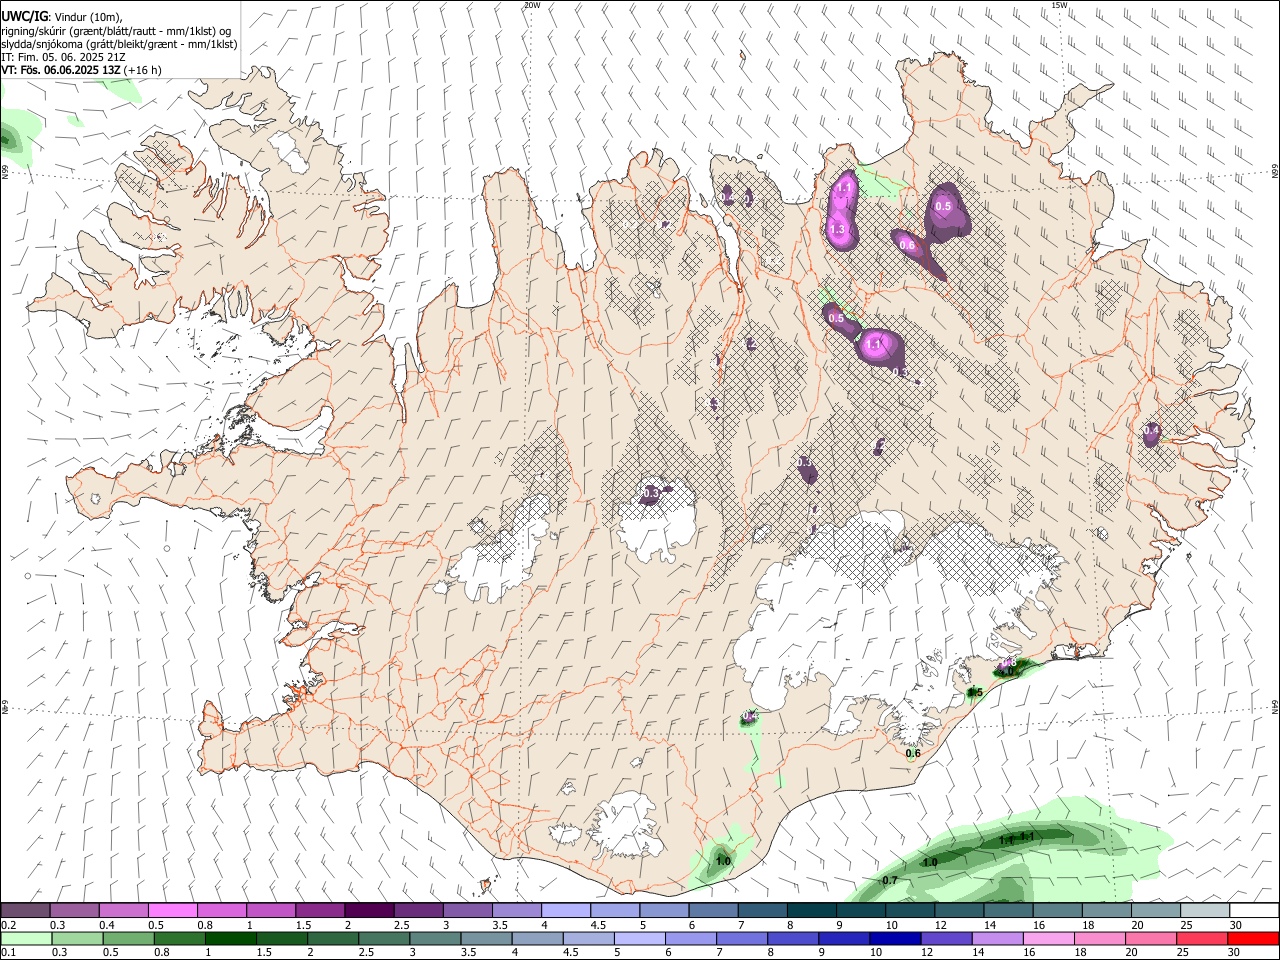Click the "1.3" snowfall value on the map
This screenshot has height=960, width=1280.
(838, 230)
